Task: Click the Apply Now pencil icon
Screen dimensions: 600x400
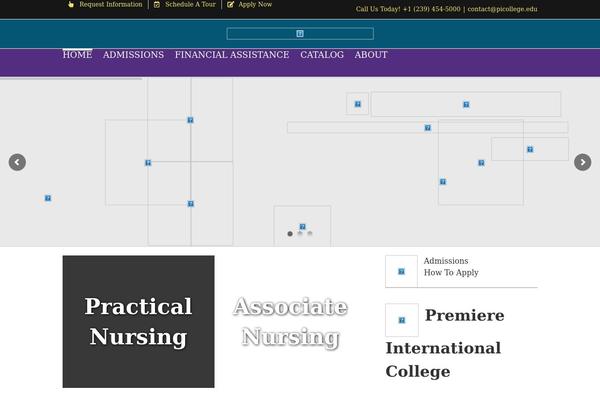Action: (x=231, y=5)
